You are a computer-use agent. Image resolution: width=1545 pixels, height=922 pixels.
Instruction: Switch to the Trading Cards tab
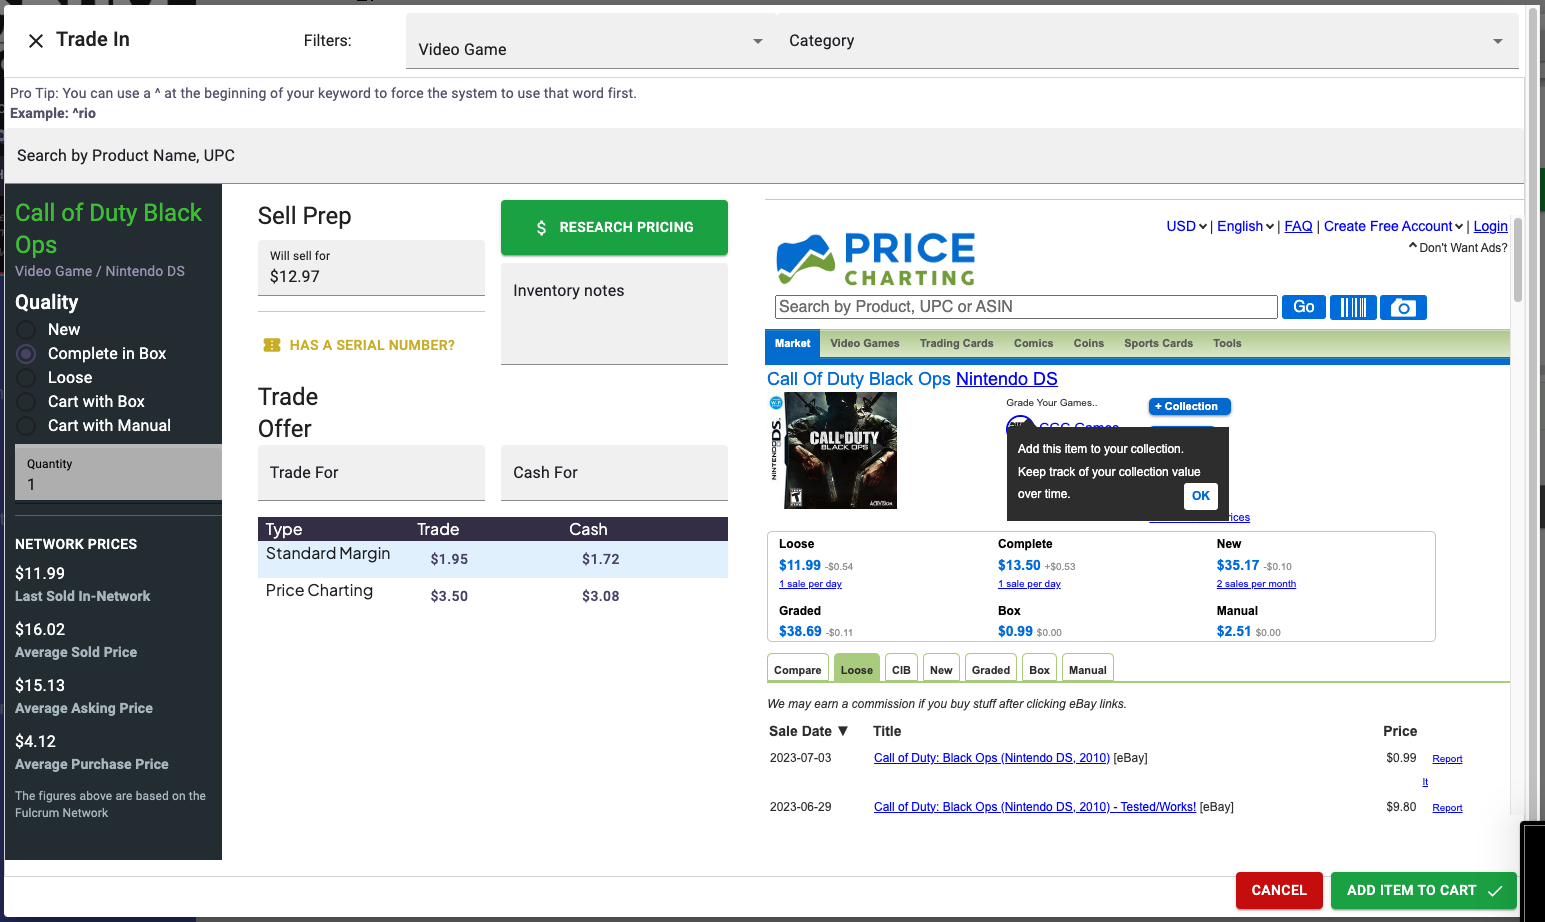pos(956,343)
